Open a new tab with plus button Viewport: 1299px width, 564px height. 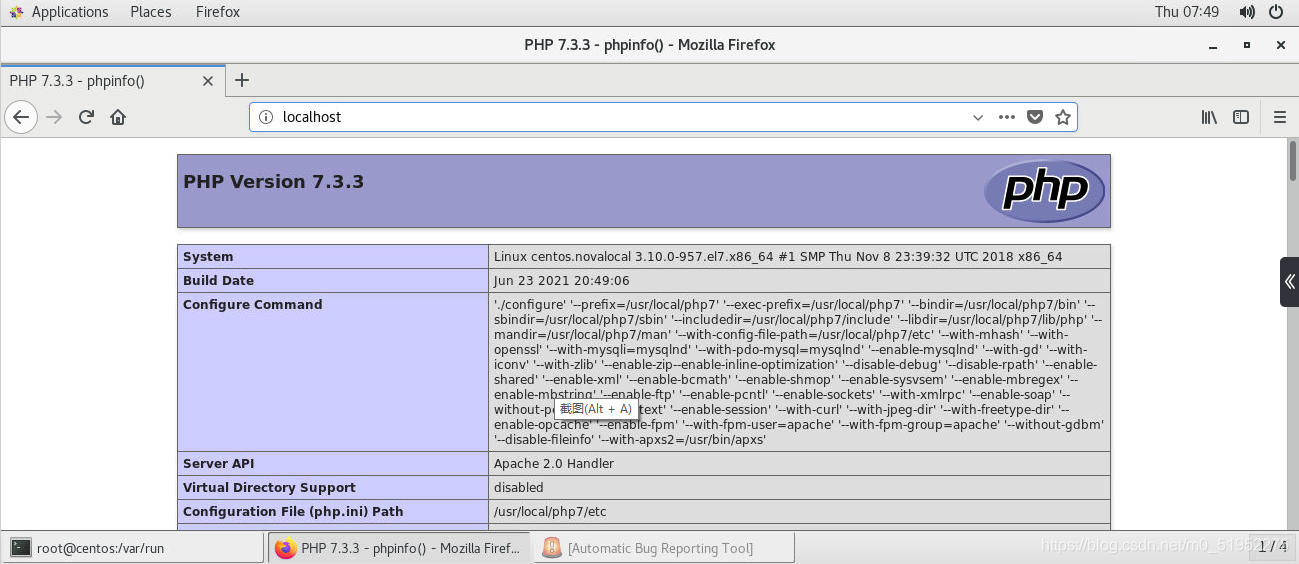(241, 81)
